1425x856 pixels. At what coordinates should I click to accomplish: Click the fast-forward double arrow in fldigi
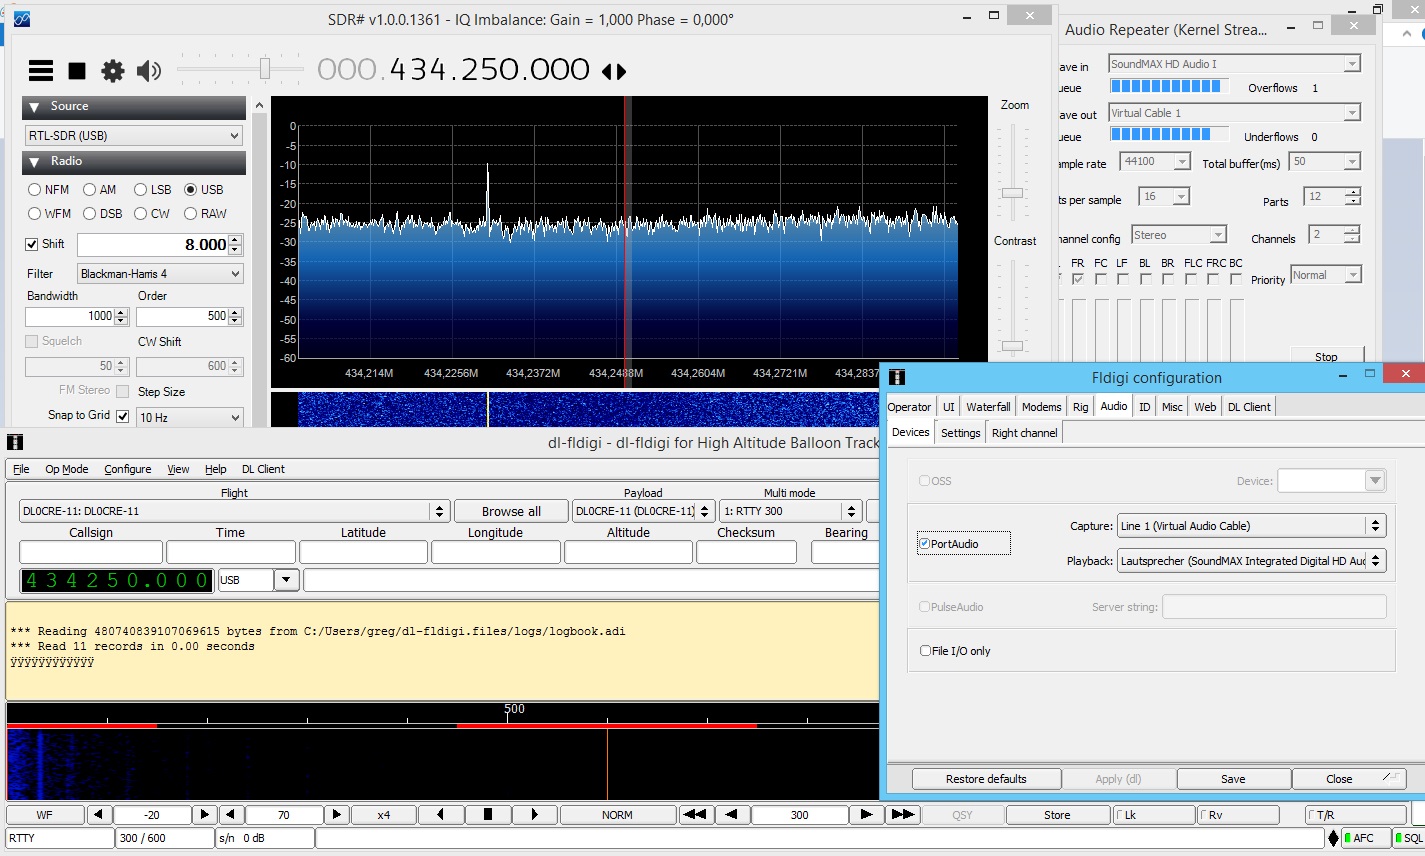(902, 815)
